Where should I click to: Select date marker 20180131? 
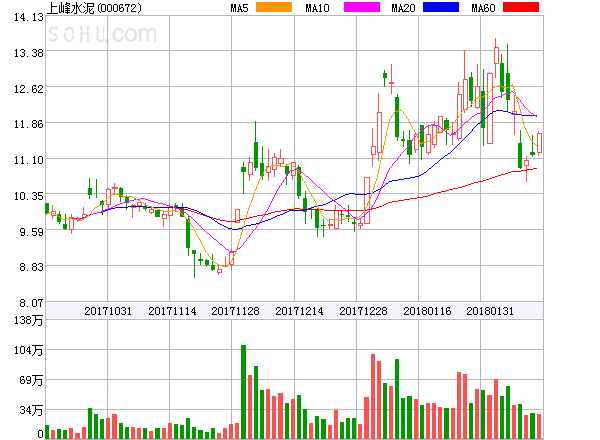tap(490, 311)
